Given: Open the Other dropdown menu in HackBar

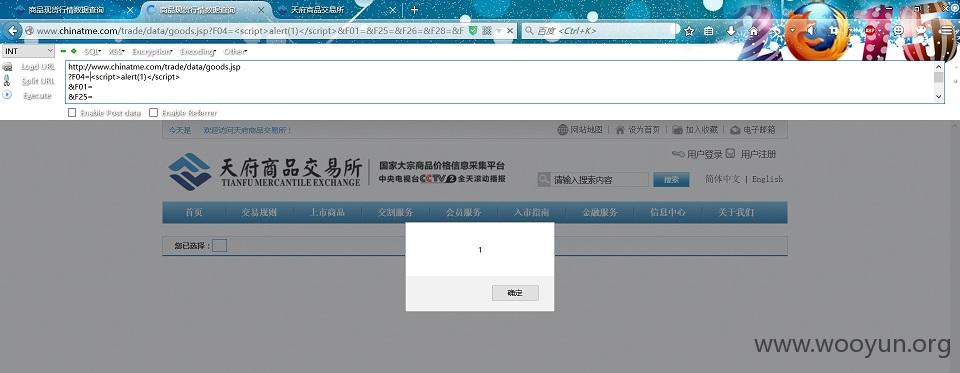Looking at the screenshot, I should coord(235,51).
